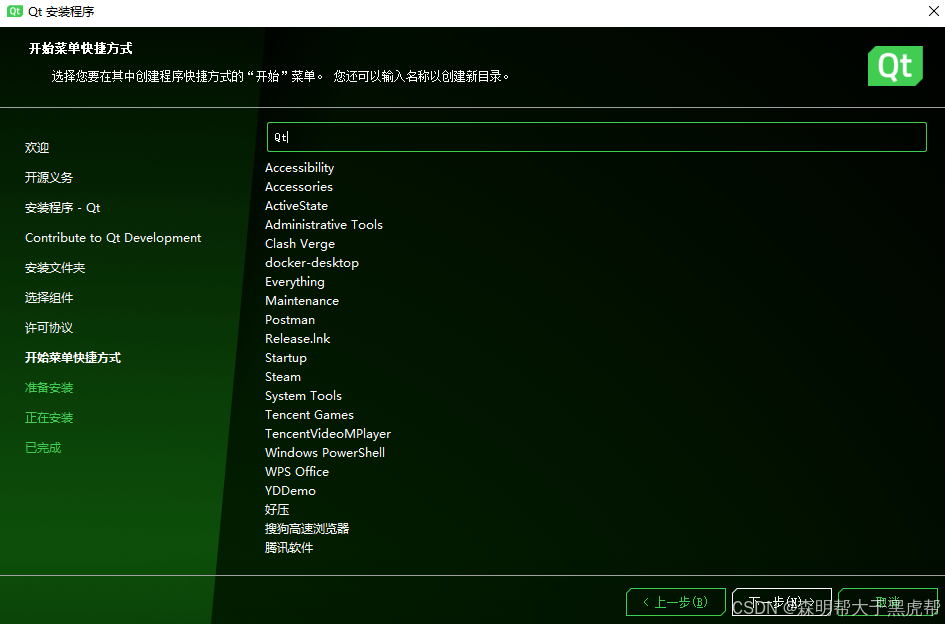Click the current 开始菜单快捷方式 sidebar step
The width and height of the screenshot is (945, 624).
click(73, 358)
